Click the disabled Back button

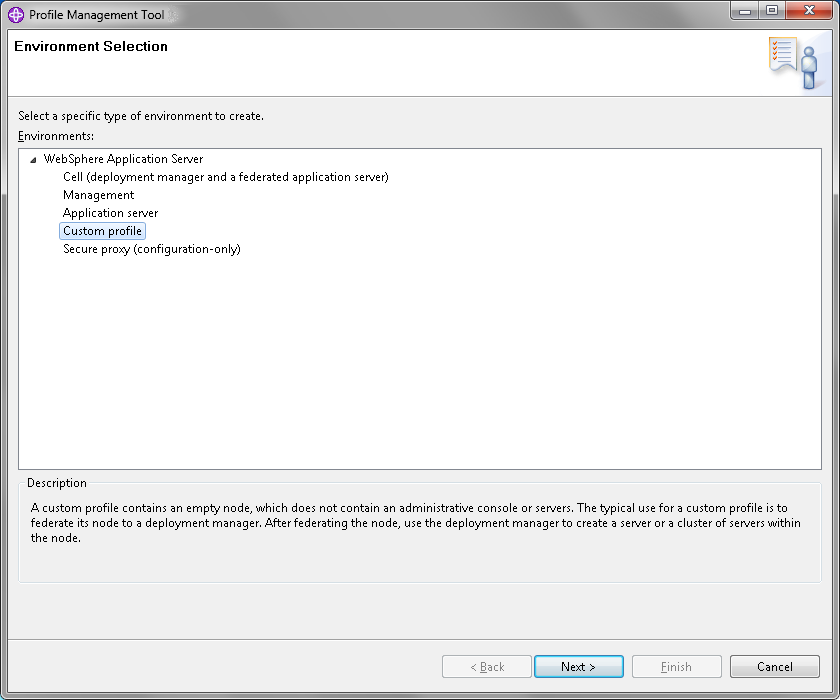486,666
